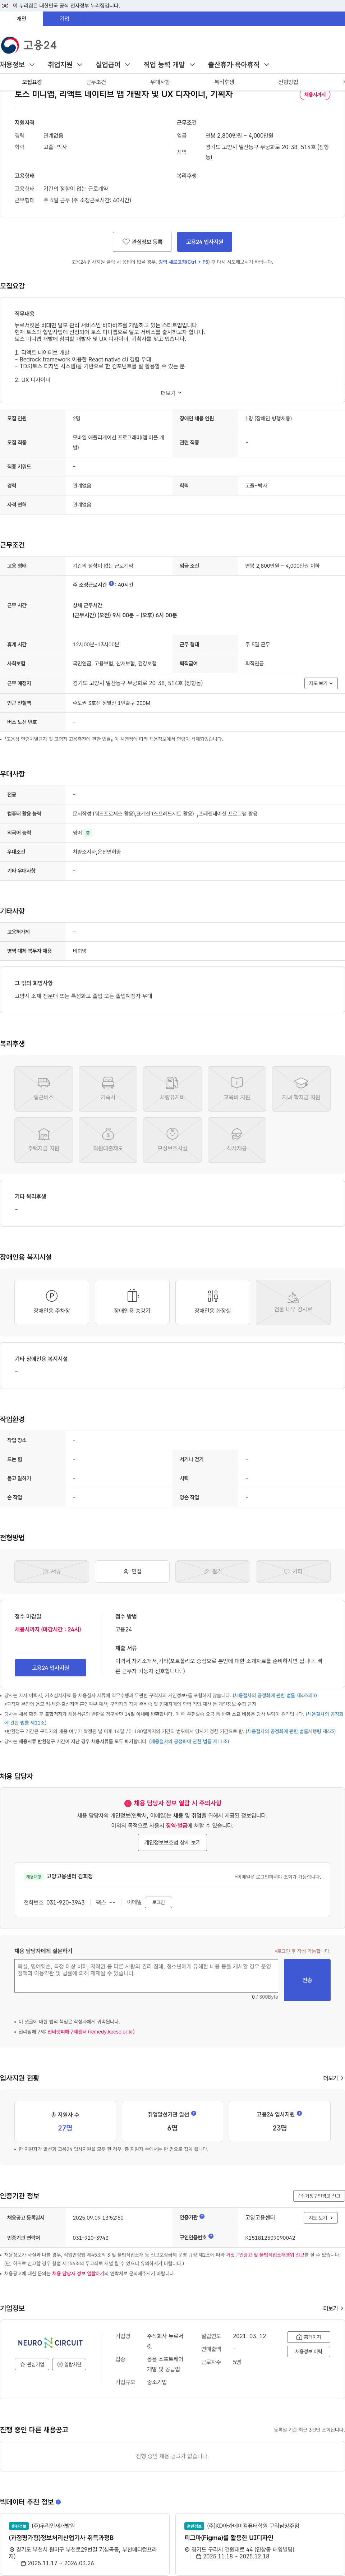Click the 전송 send button
This screenshot has width=345, height=2576.
(307, 1980)
